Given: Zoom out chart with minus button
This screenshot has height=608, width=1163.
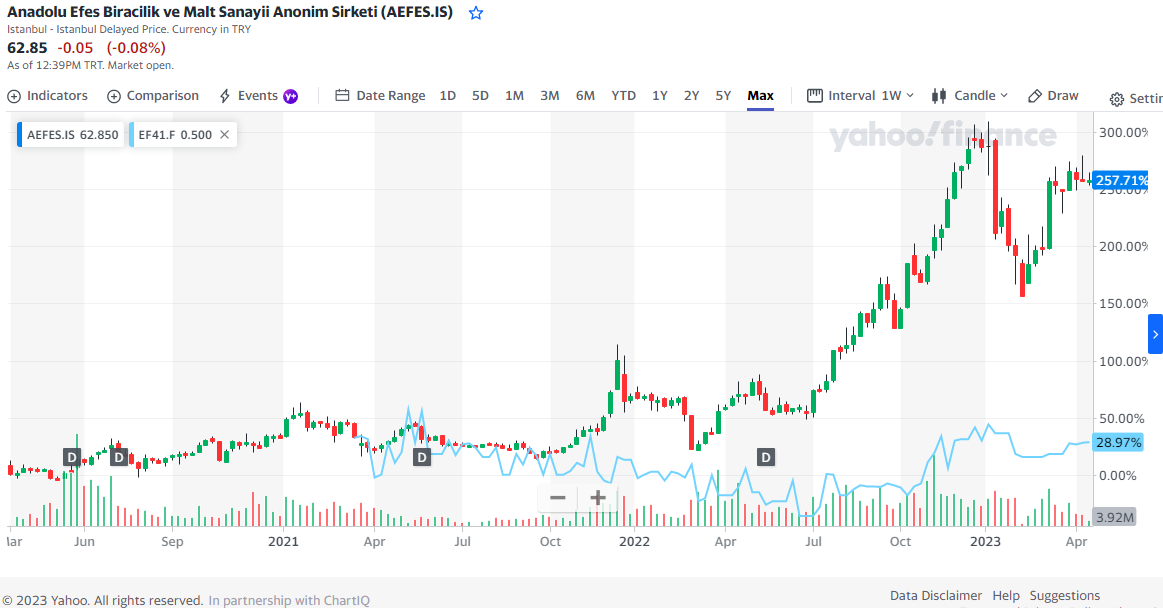Looking at the screenshot, I should tap(558, 498).
